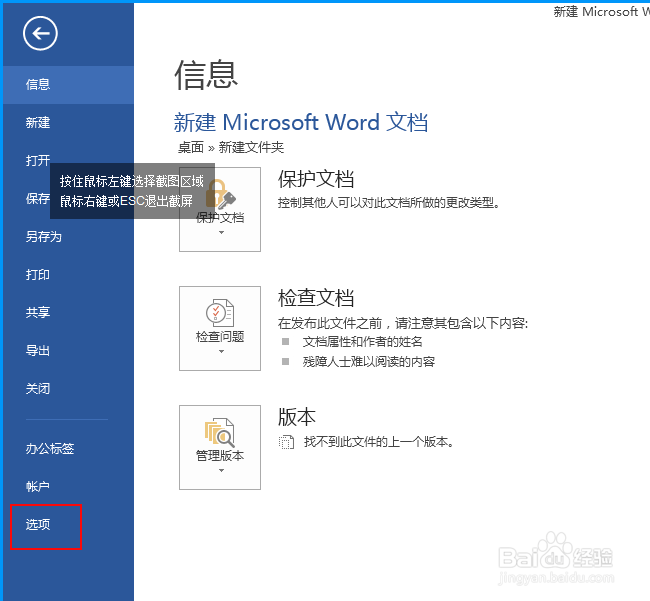Click the 找不到此文件的上一个版本 text

point(379,442)
